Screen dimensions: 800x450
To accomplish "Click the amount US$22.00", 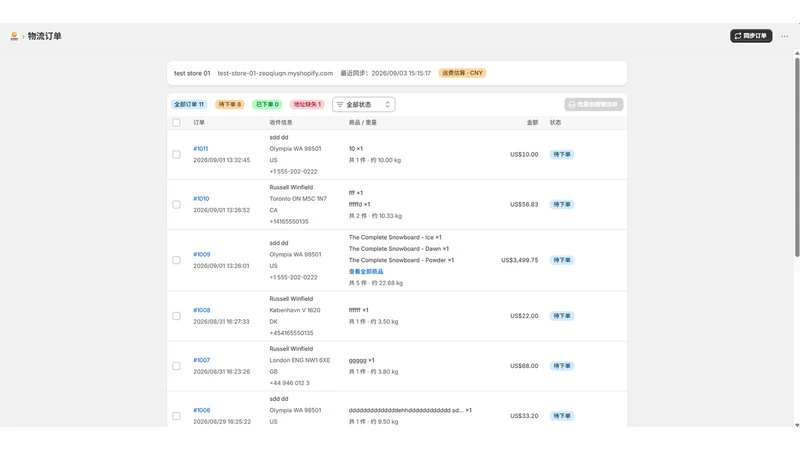I will tap(524, 316).
